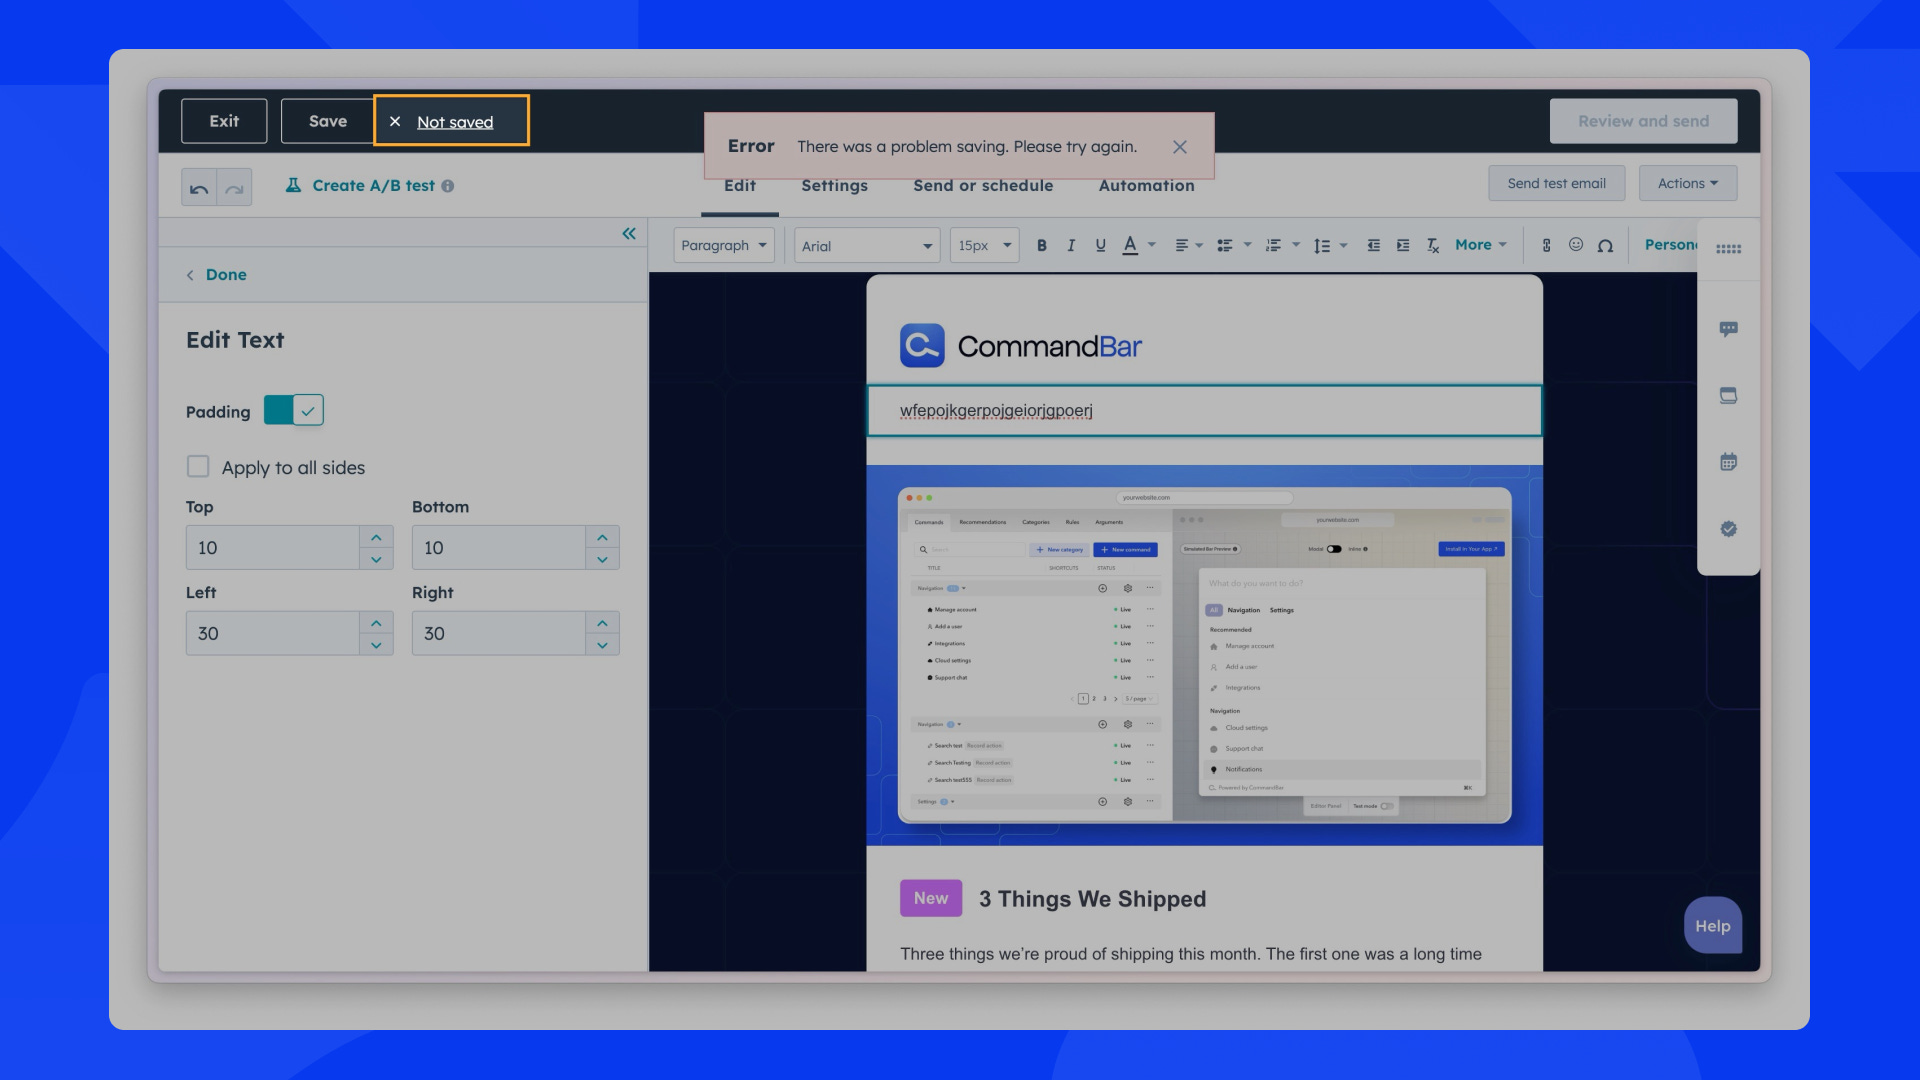Decrease the Right padding value
Viewport: 1920px width, 1080px height.
(x=602, y=645)
